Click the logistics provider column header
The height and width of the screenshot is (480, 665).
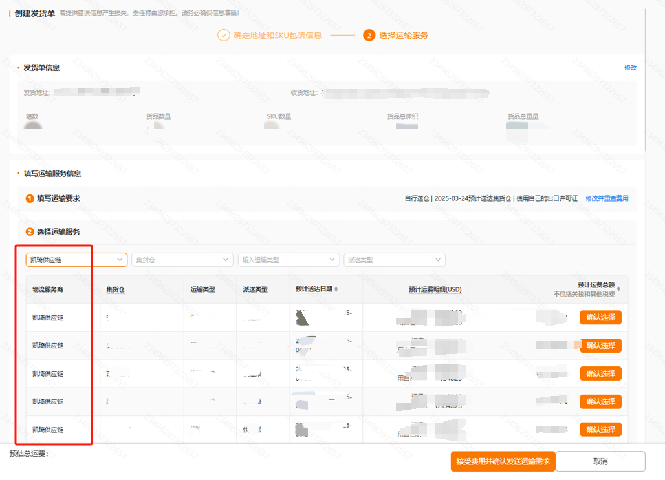tap(48, 290)
